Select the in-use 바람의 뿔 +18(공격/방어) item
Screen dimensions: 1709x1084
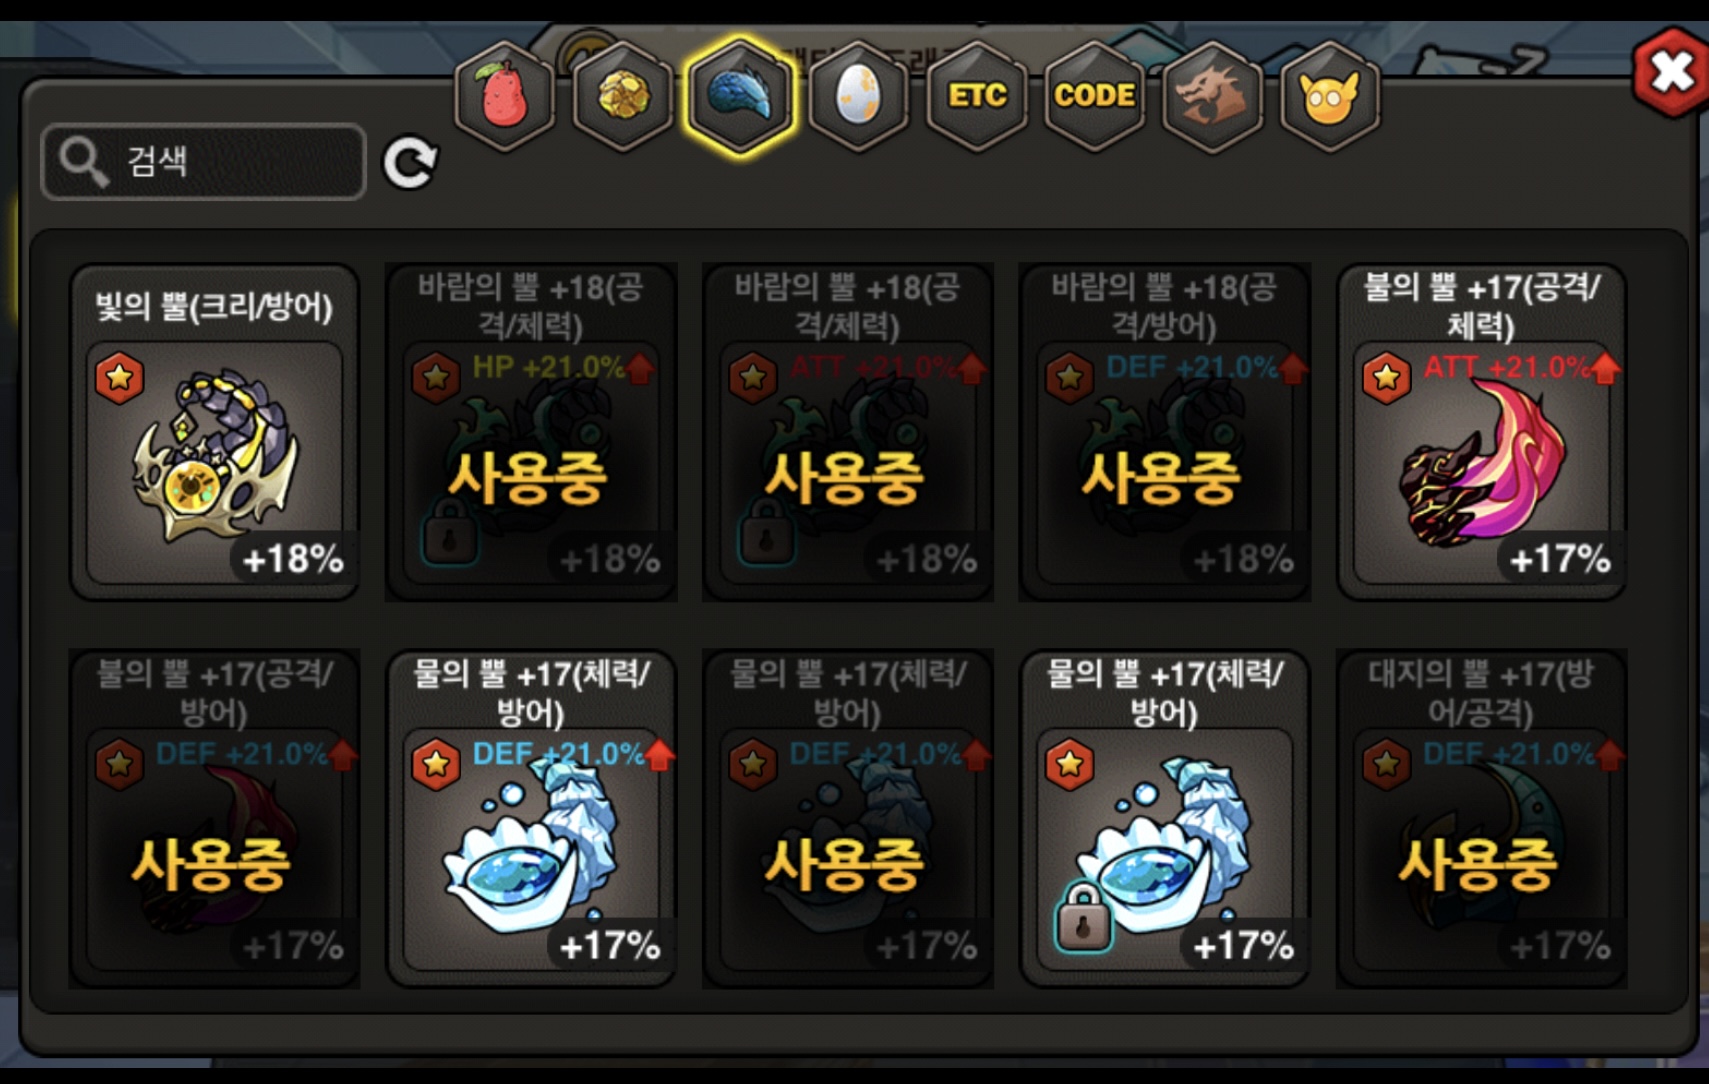(1164, 432)
